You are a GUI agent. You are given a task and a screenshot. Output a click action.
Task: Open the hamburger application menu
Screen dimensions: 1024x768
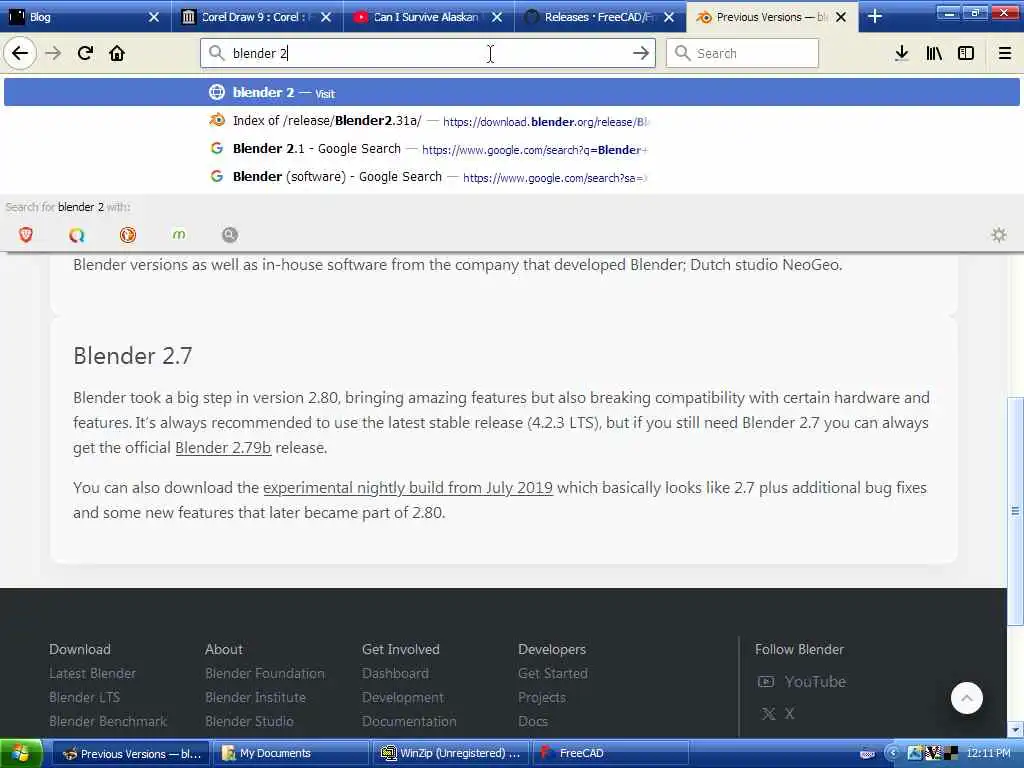tap(1005, 54)
